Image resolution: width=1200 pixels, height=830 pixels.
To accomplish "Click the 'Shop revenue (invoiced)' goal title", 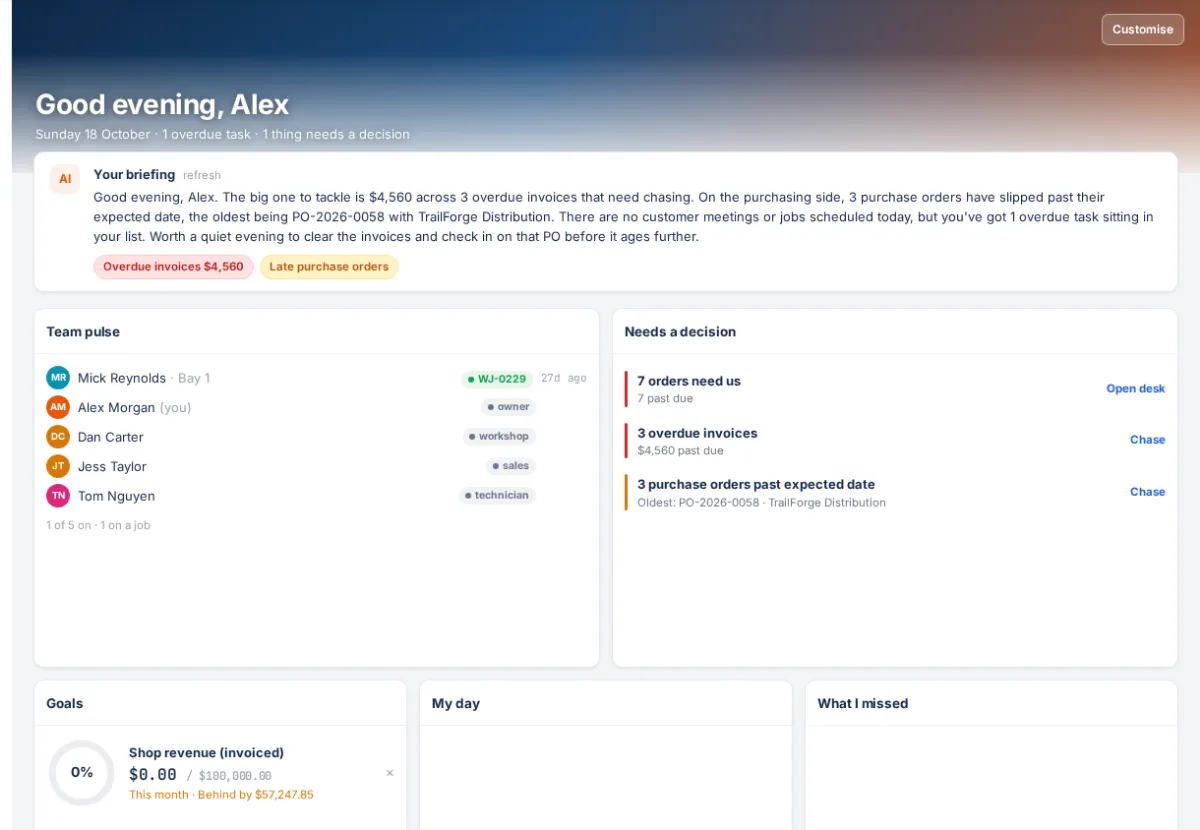I will 206,753.
